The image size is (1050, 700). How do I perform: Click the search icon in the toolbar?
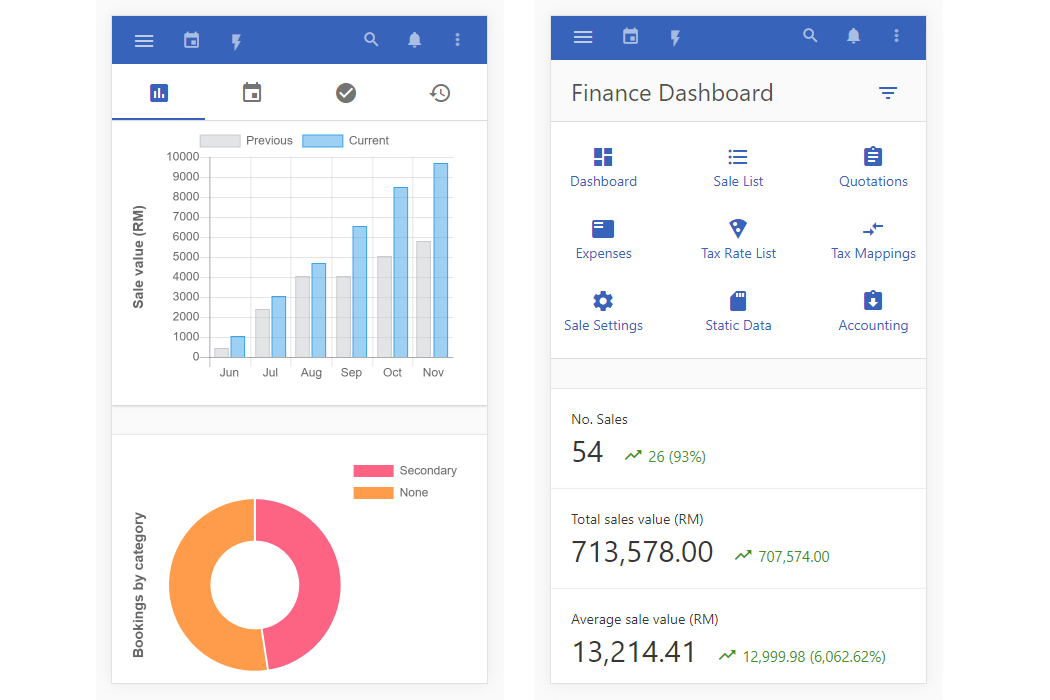[810, 36]
